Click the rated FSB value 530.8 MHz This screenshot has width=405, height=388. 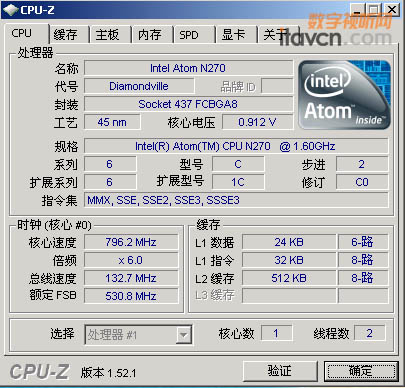131,296
